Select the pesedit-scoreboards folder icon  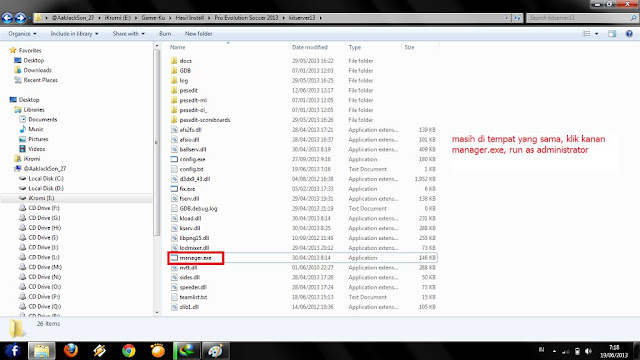tap(174, 120)
